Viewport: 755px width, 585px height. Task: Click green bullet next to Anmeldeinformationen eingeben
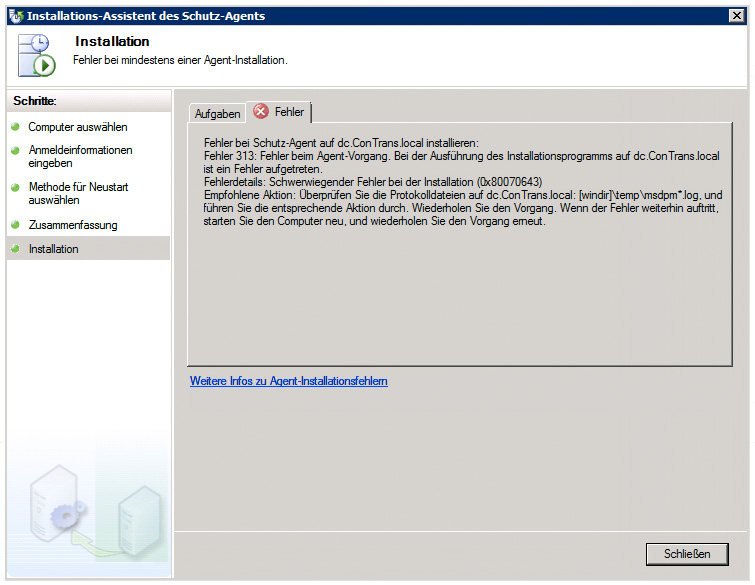[x=15, y=150]
